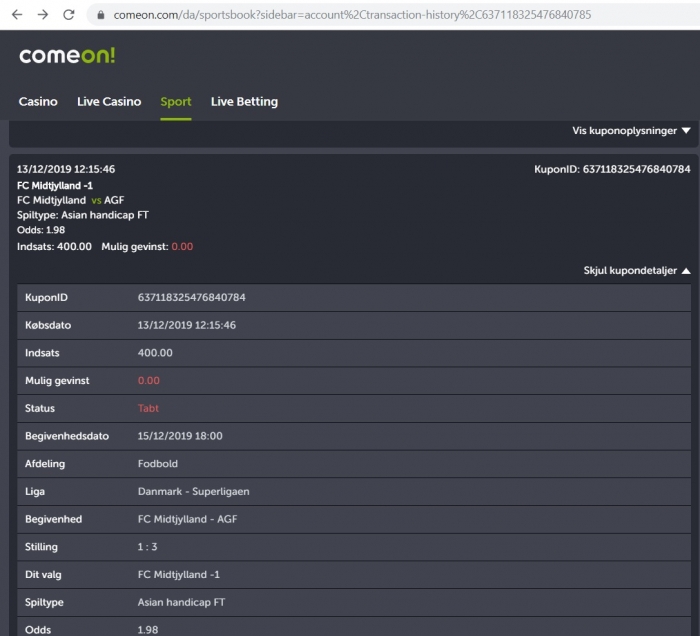
Task: Expand Vis kuponoplysninger
Action: [631, 131]
